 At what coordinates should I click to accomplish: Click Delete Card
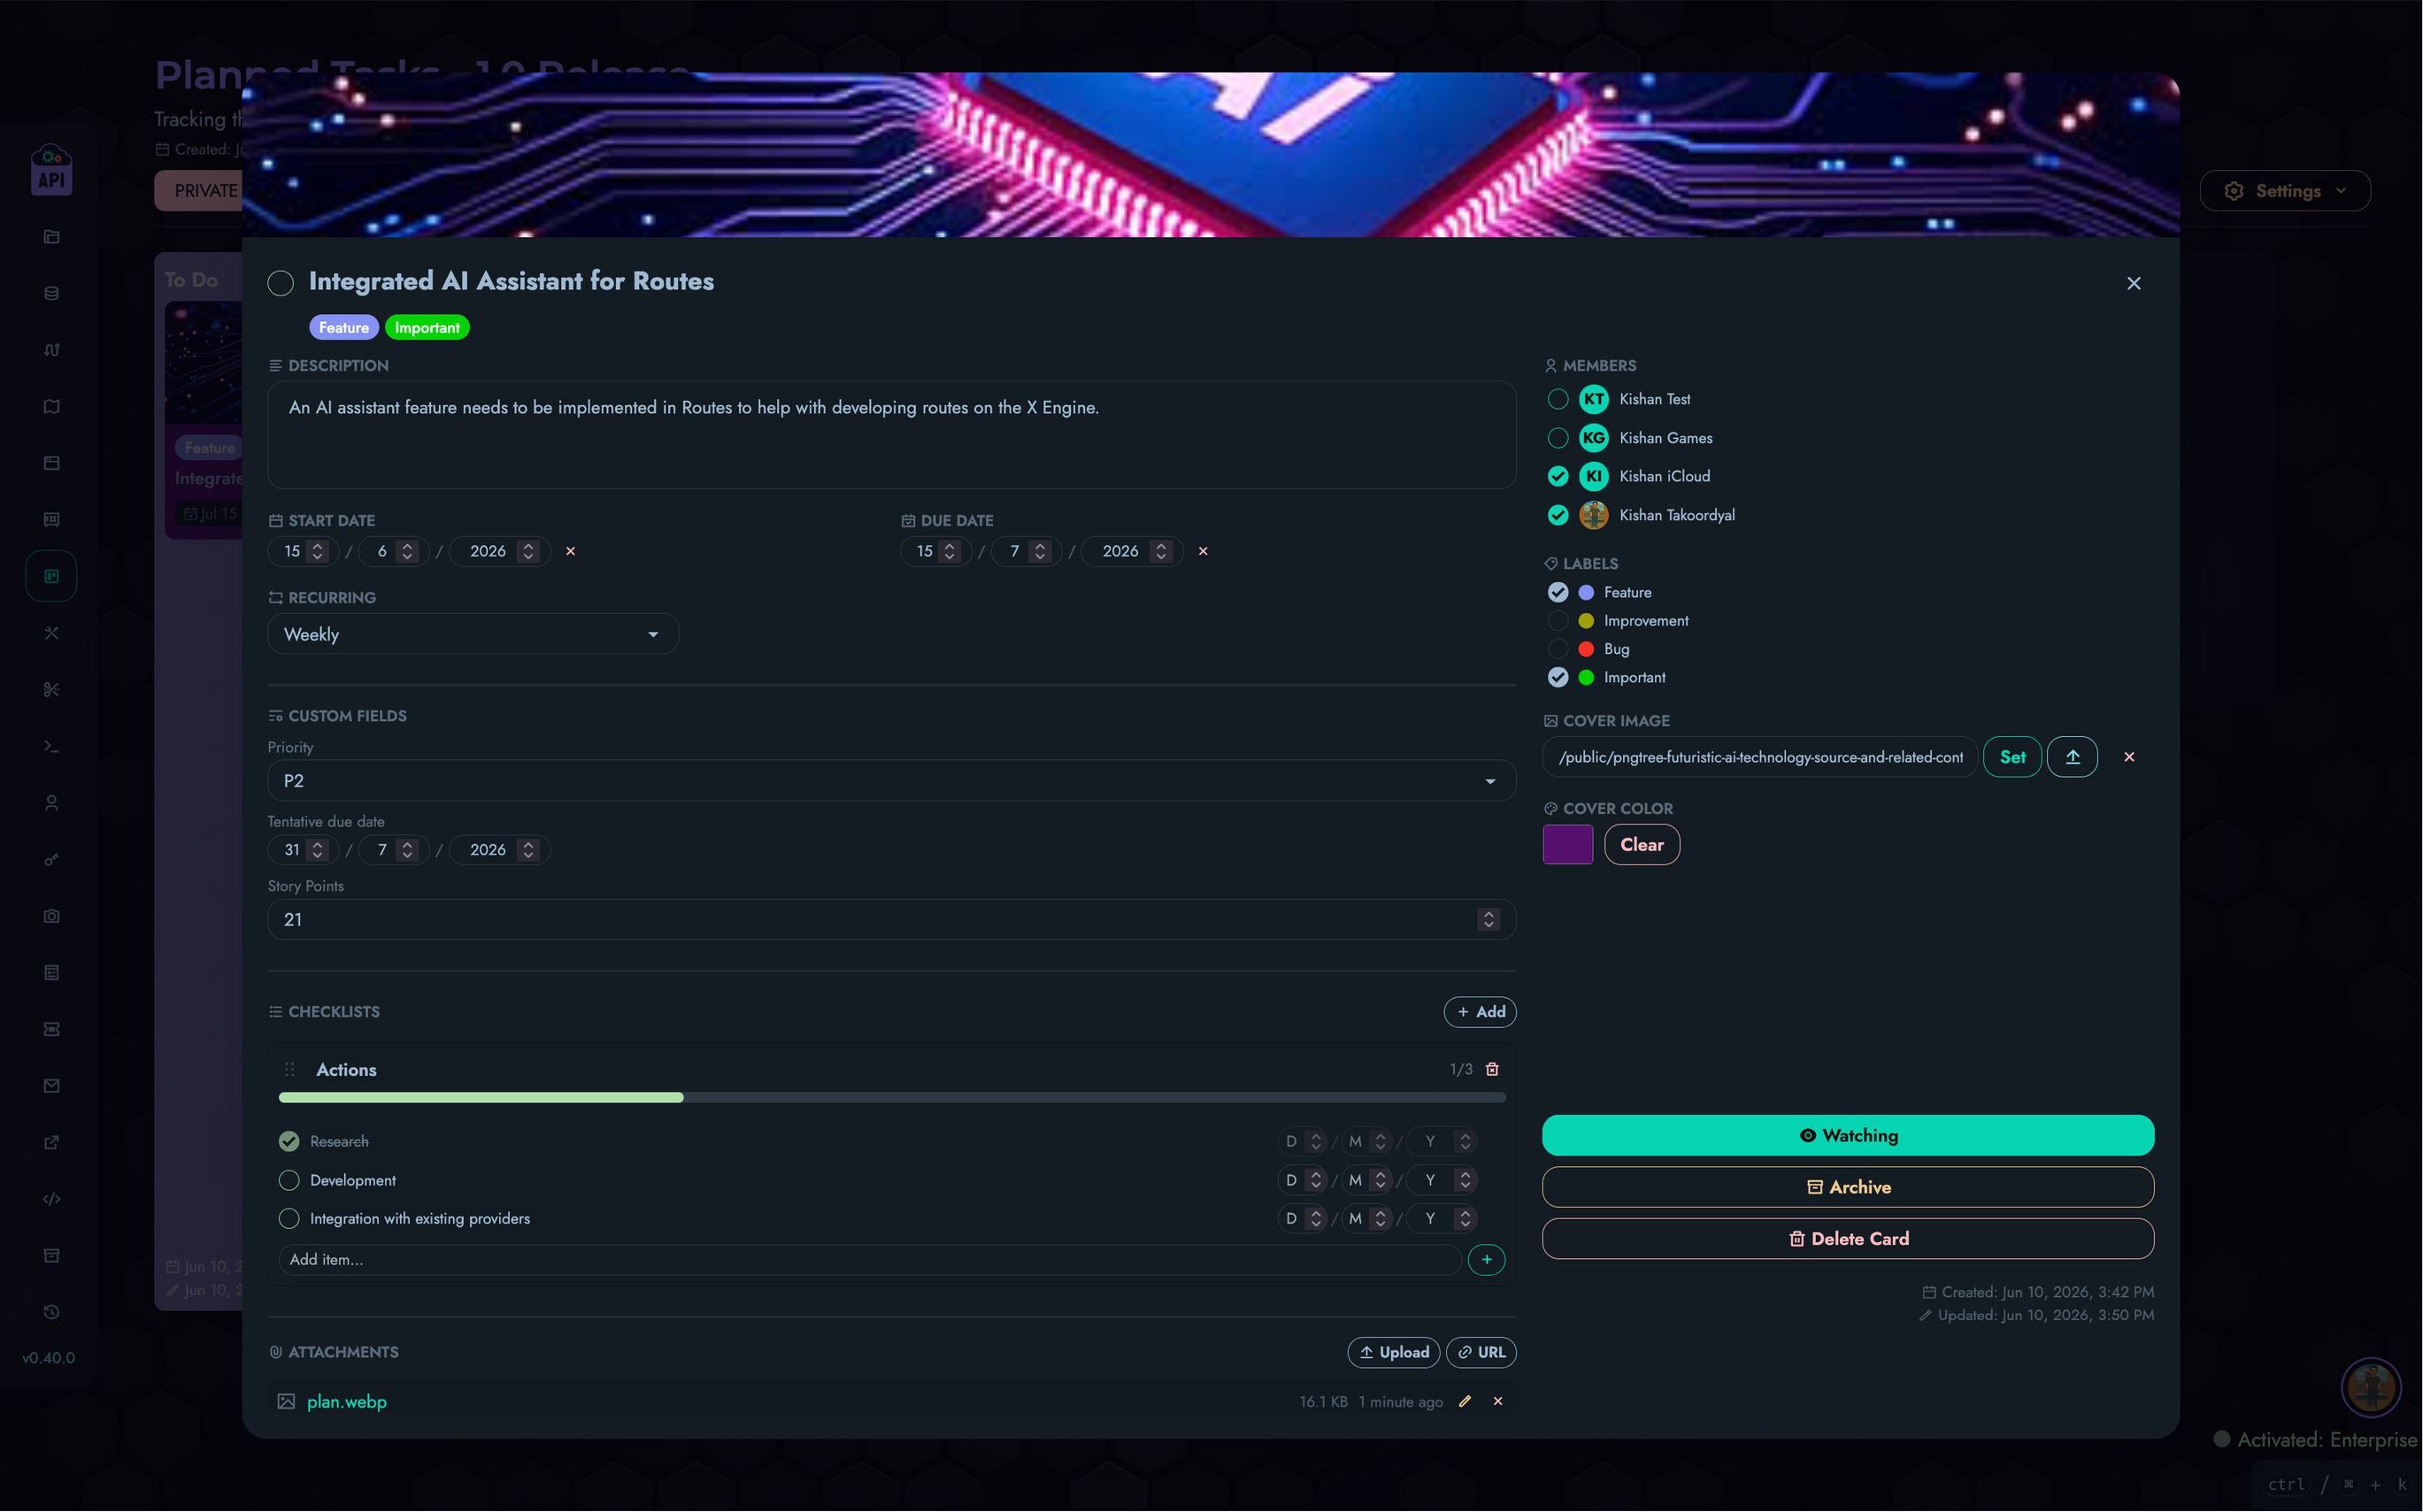pyautogui.click(x=1848, y=1239)
